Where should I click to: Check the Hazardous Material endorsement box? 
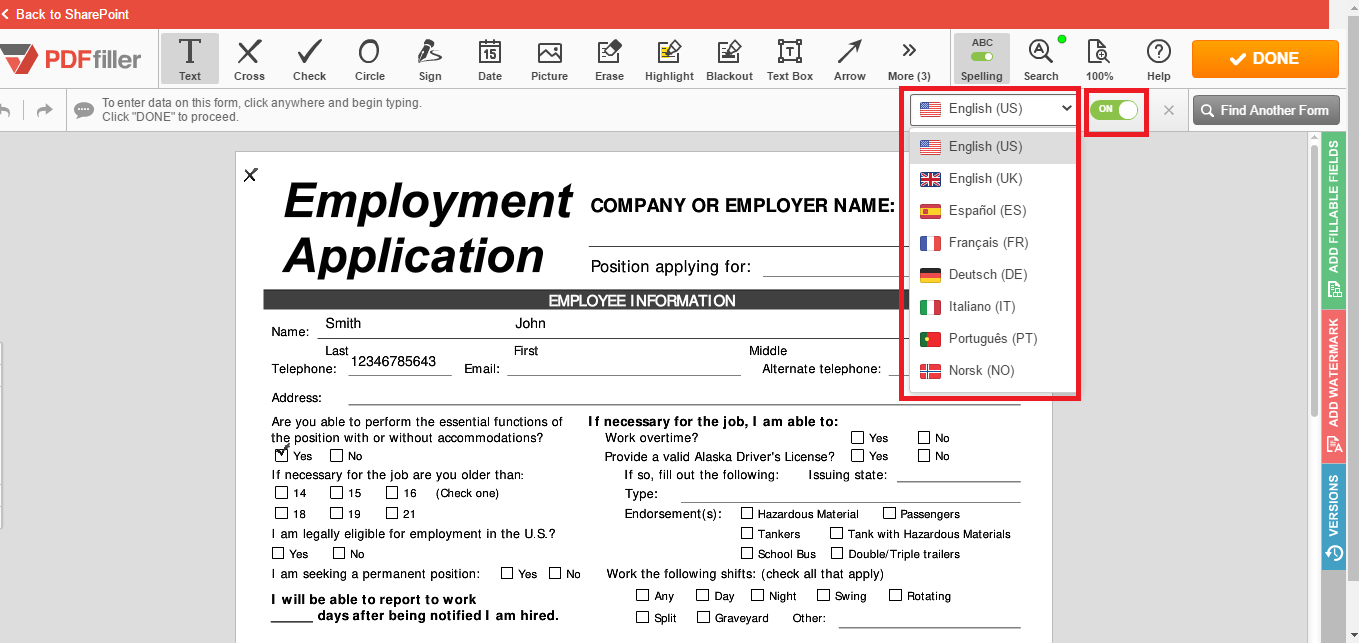pyautogui.click(x=747, y=513)
